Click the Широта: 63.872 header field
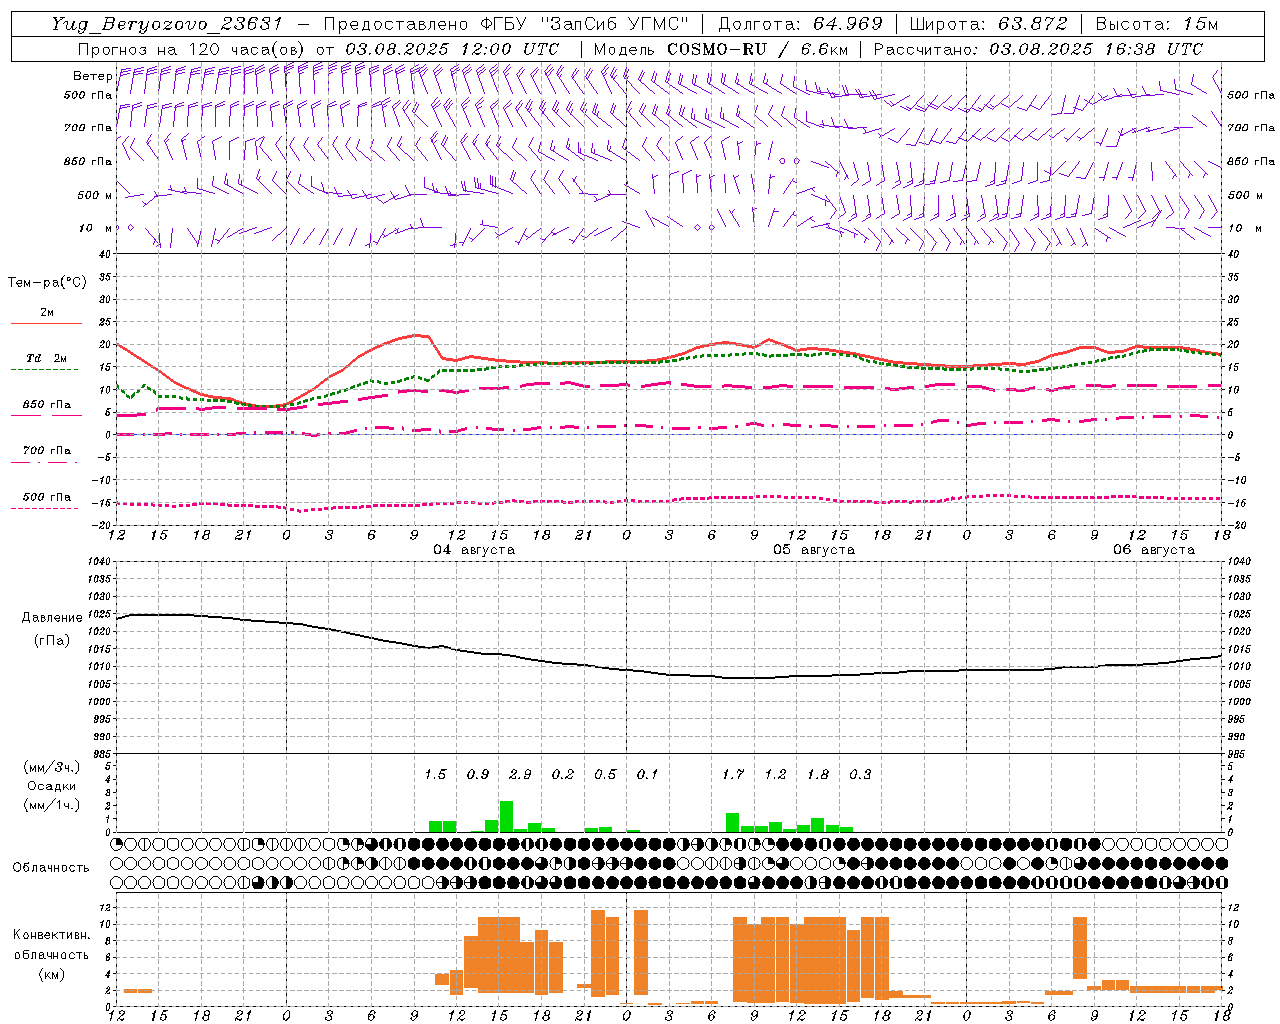This screenshot has width=1280, height=1024. tap(989, 24)
